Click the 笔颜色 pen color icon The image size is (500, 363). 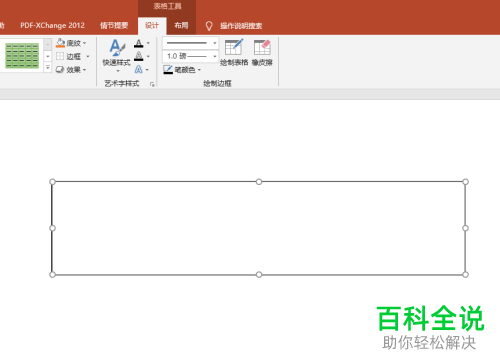[x=168, y=70]
